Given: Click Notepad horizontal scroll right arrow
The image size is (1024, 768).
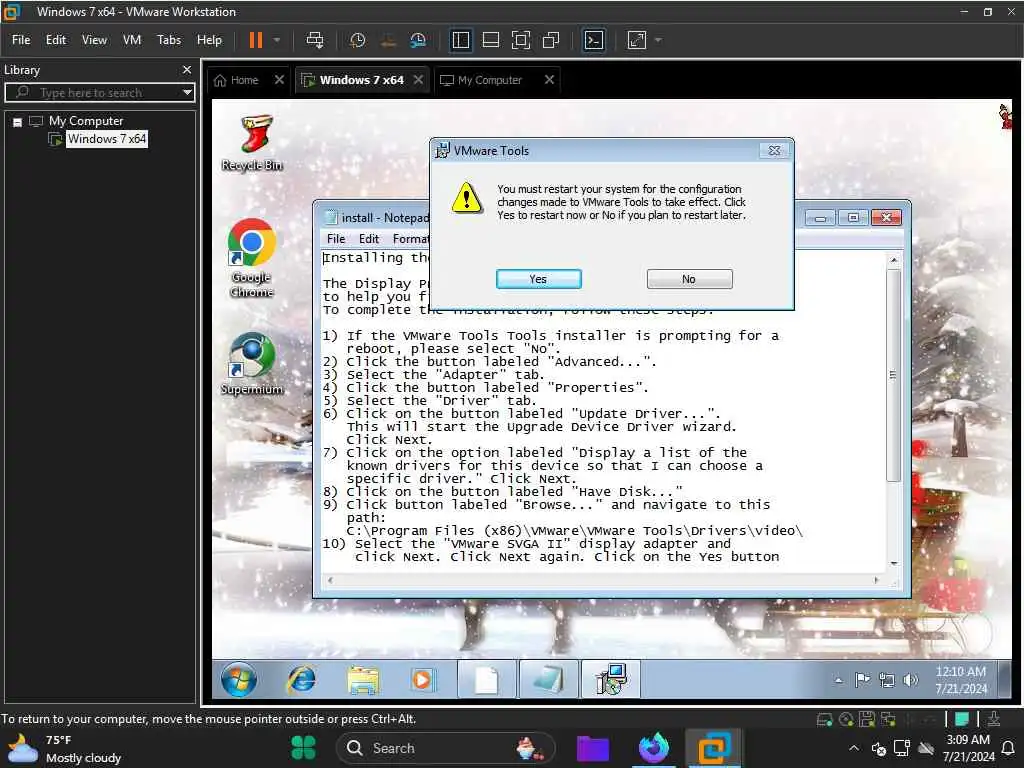Looking at the screenshot, I should (876, 580).
